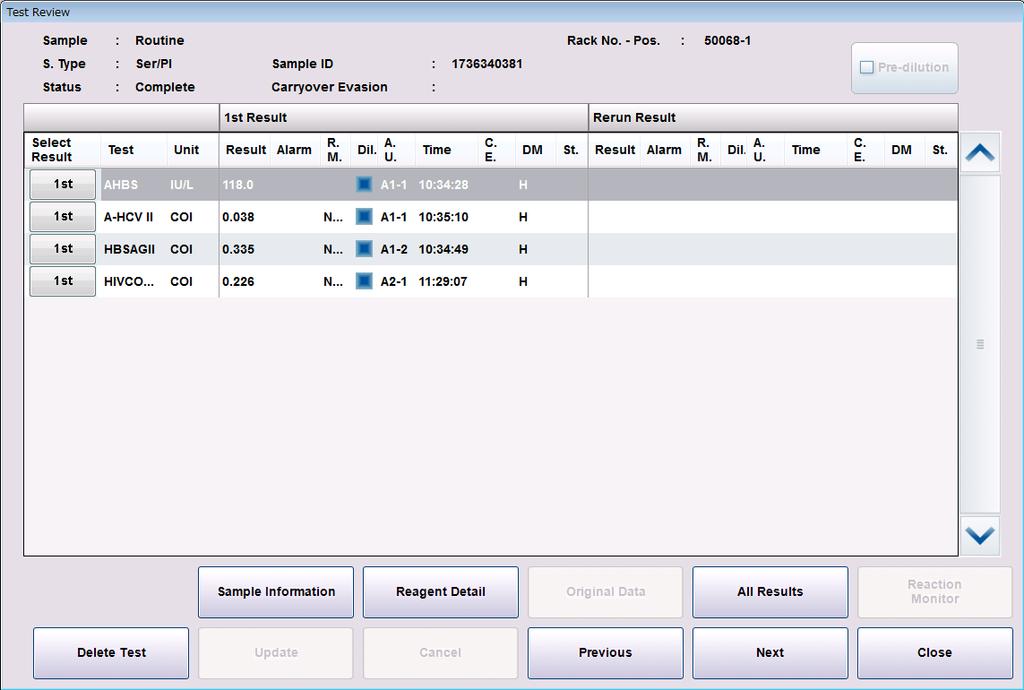
Task: Click the Rack No. value 50068-1
Action: click(728, 40)
